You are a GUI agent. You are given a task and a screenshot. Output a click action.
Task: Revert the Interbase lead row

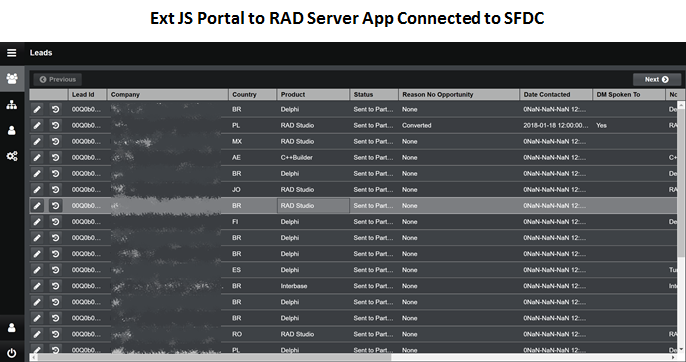(56, 286)
